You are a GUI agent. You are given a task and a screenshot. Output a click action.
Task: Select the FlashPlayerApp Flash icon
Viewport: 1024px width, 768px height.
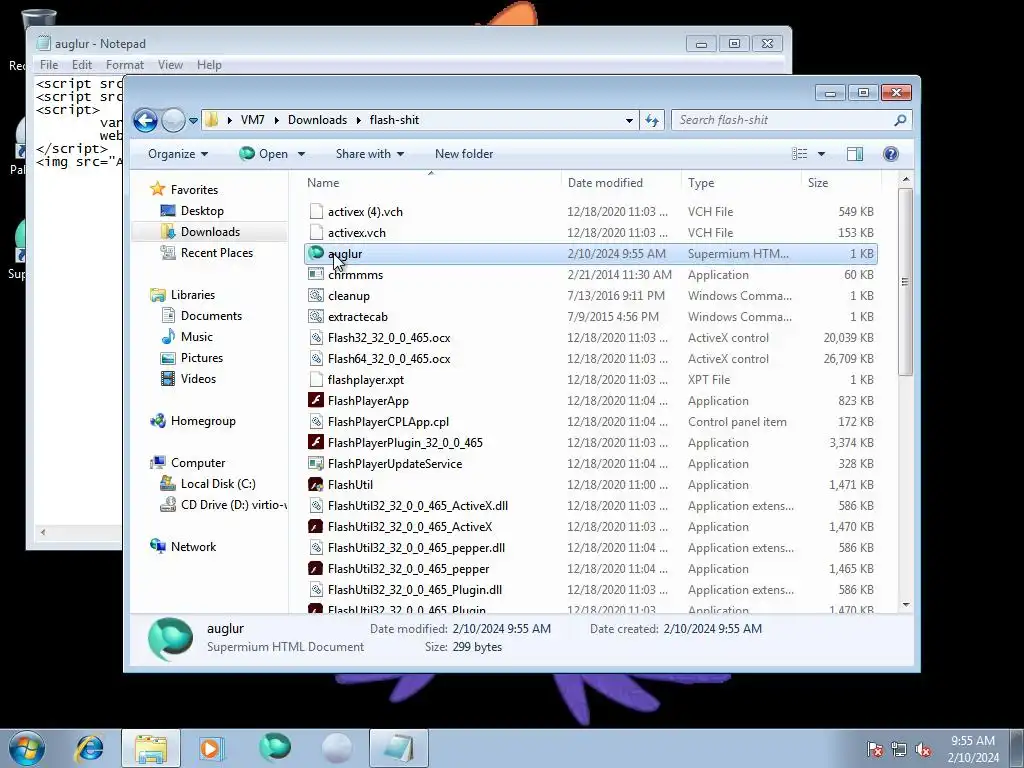coord(316,400)
